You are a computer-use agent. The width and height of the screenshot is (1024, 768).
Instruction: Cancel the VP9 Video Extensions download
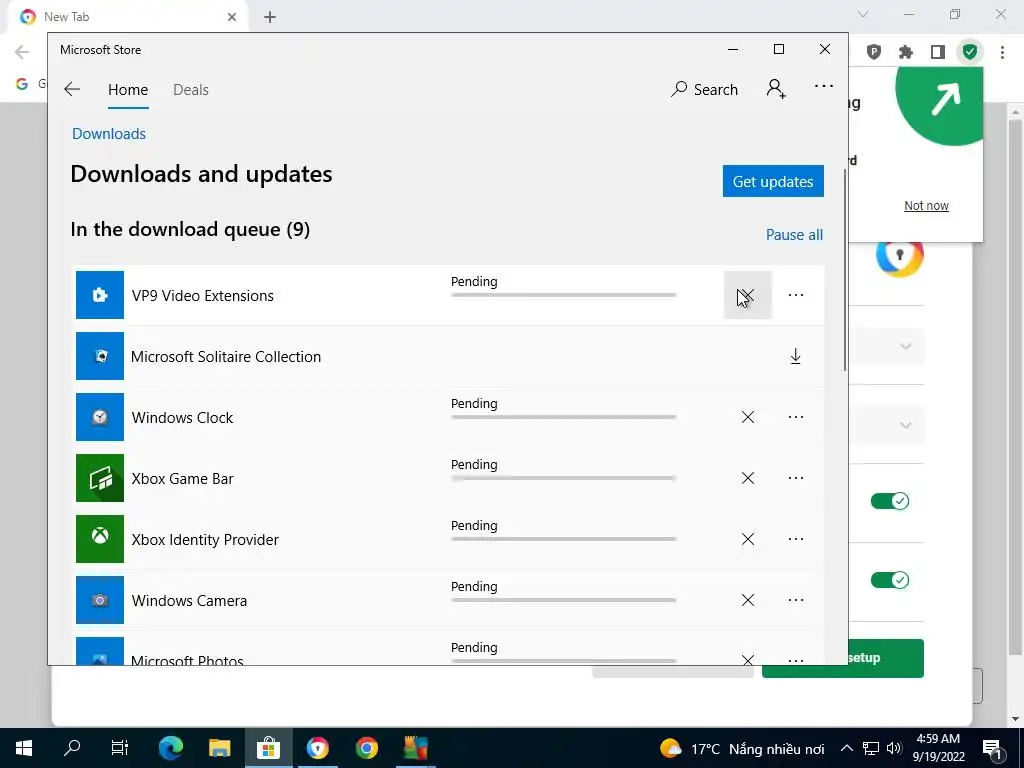(x=748, y=295)
